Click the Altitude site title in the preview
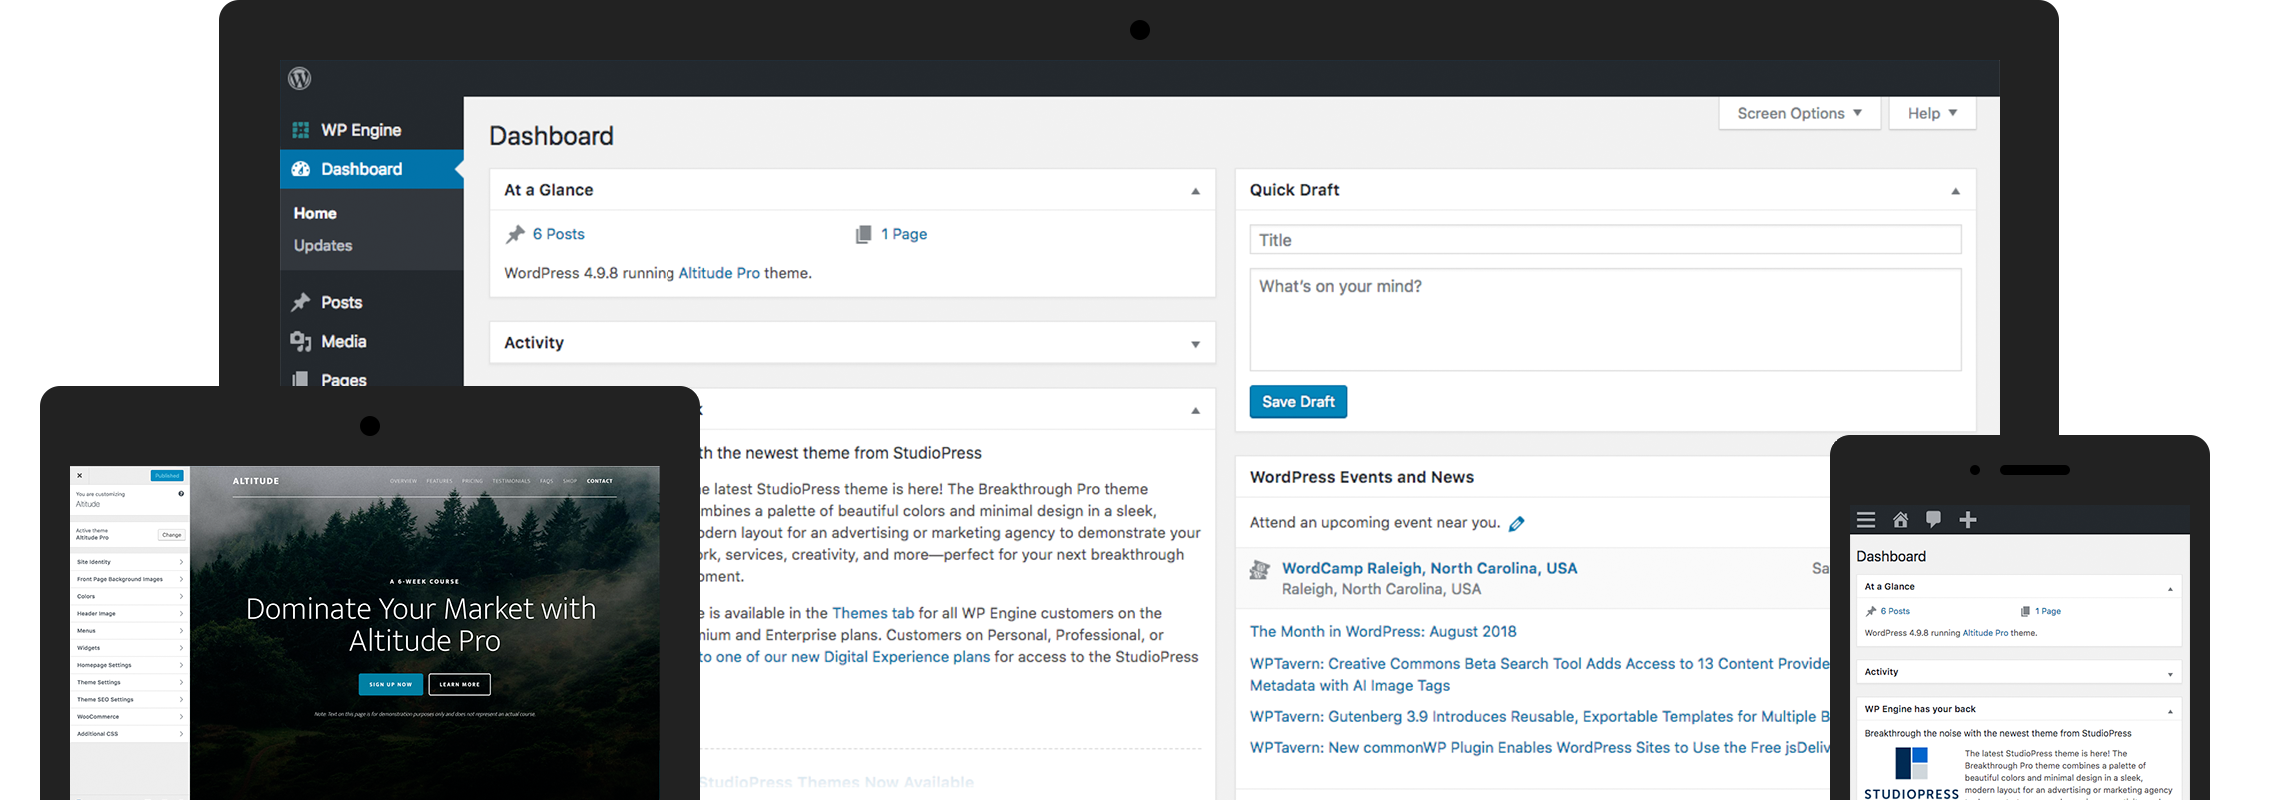 click(x=256, y=481)
